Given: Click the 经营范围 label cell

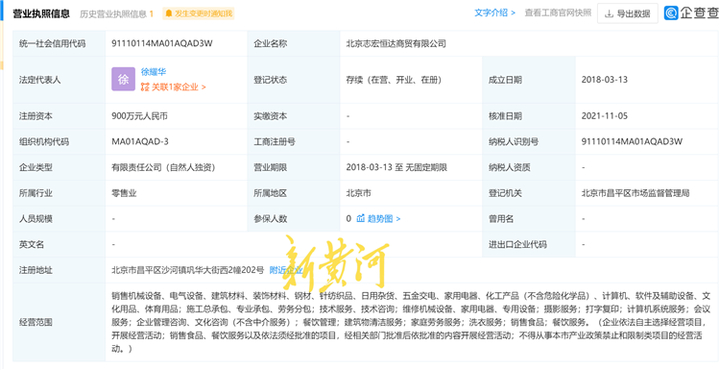Looking at the screenshot, I should tap(59, 322).
